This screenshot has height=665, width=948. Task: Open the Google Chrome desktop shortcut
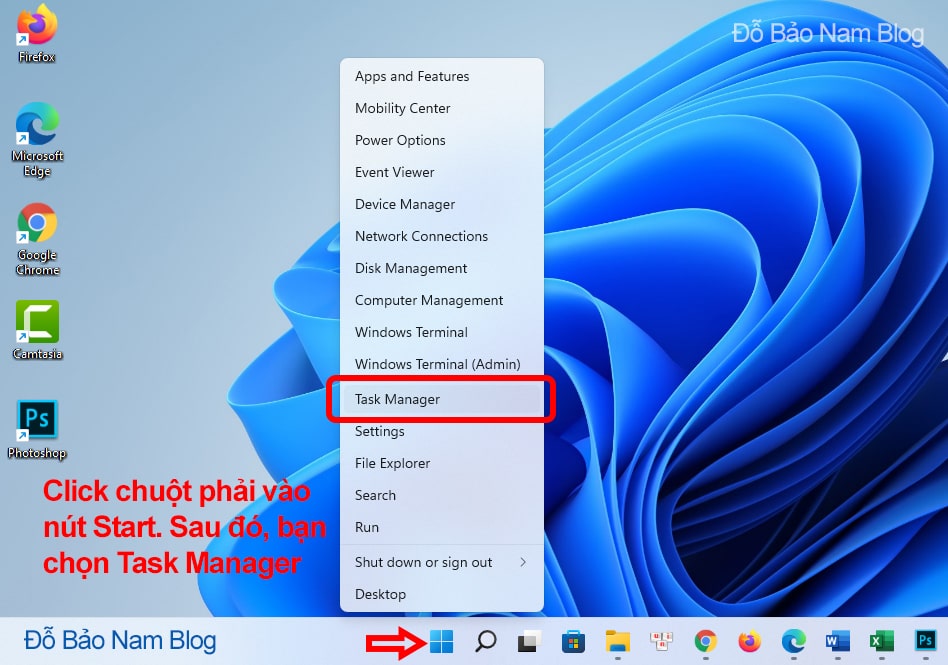pos(37,239)
